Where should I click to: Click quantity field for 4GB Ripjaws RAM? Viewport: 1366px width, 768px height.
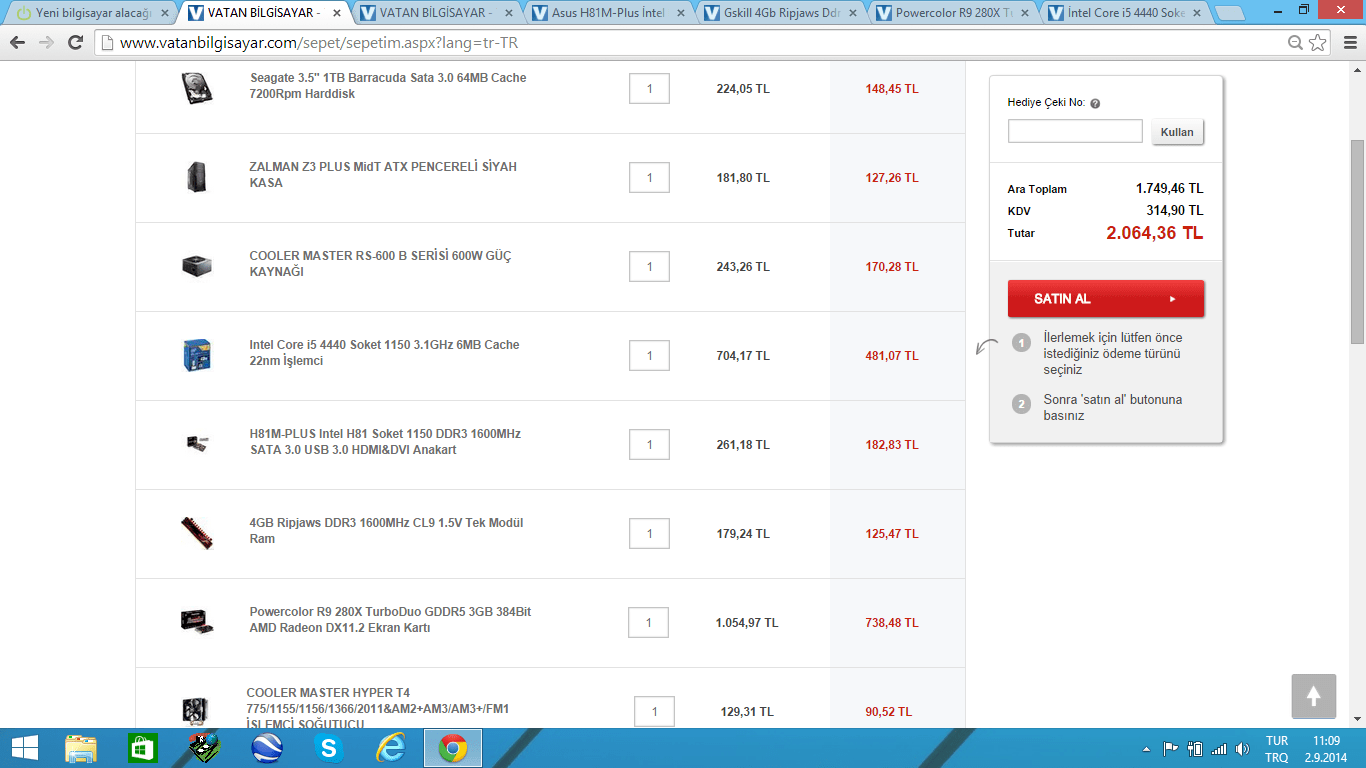[x=649, y=534]
